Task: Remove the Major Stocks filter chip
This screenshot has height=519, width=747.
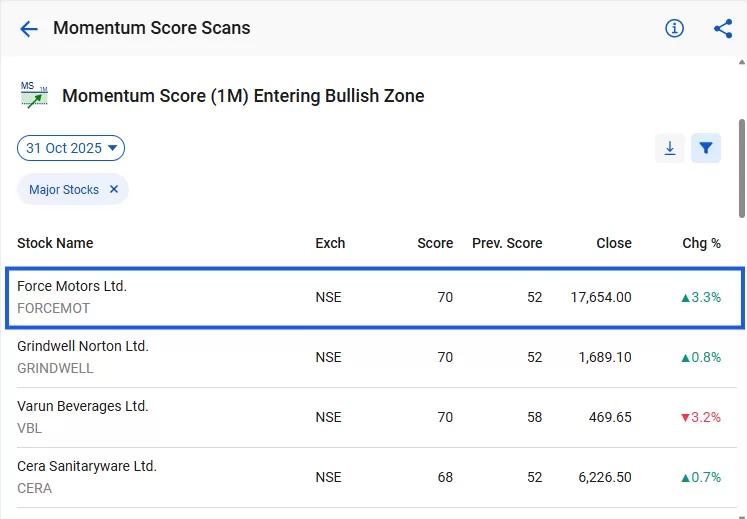Action: [114, 189]
